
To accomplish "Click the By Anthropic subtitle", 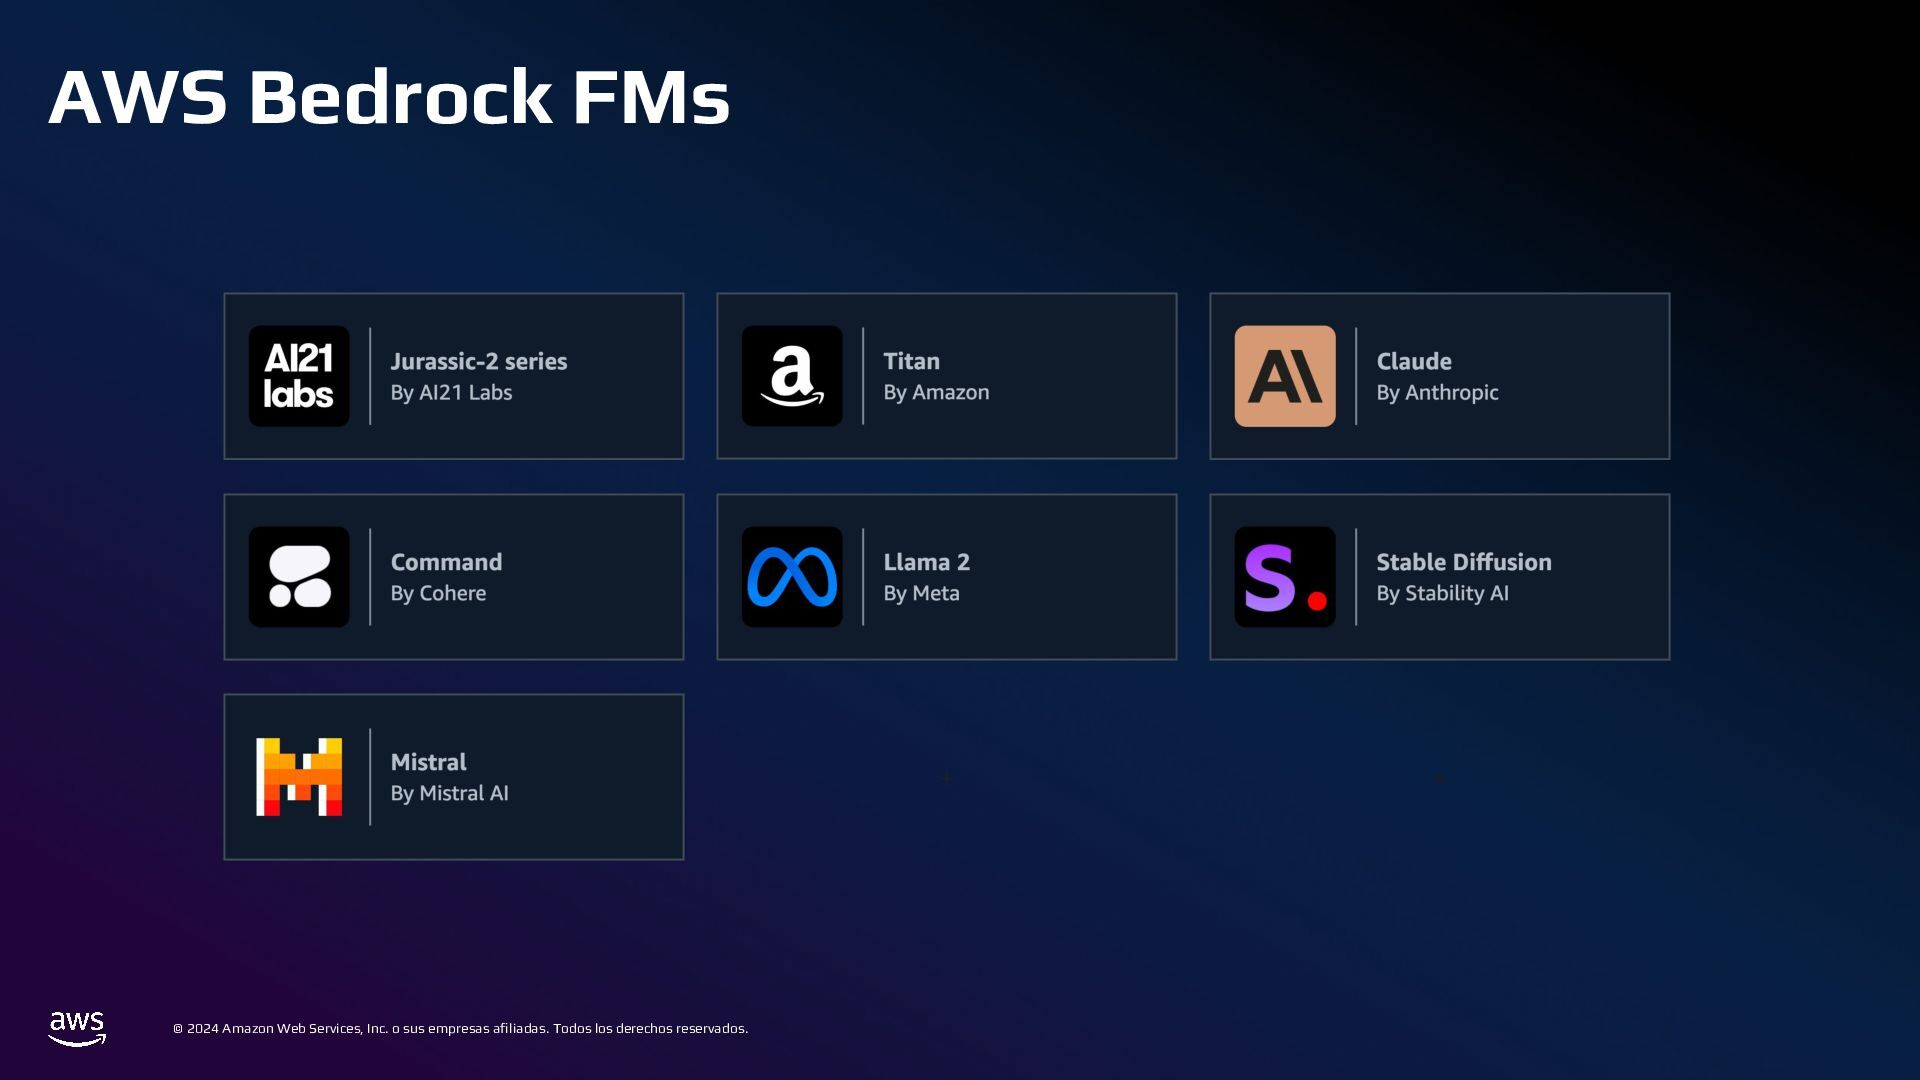I will tap(1437, 393).
